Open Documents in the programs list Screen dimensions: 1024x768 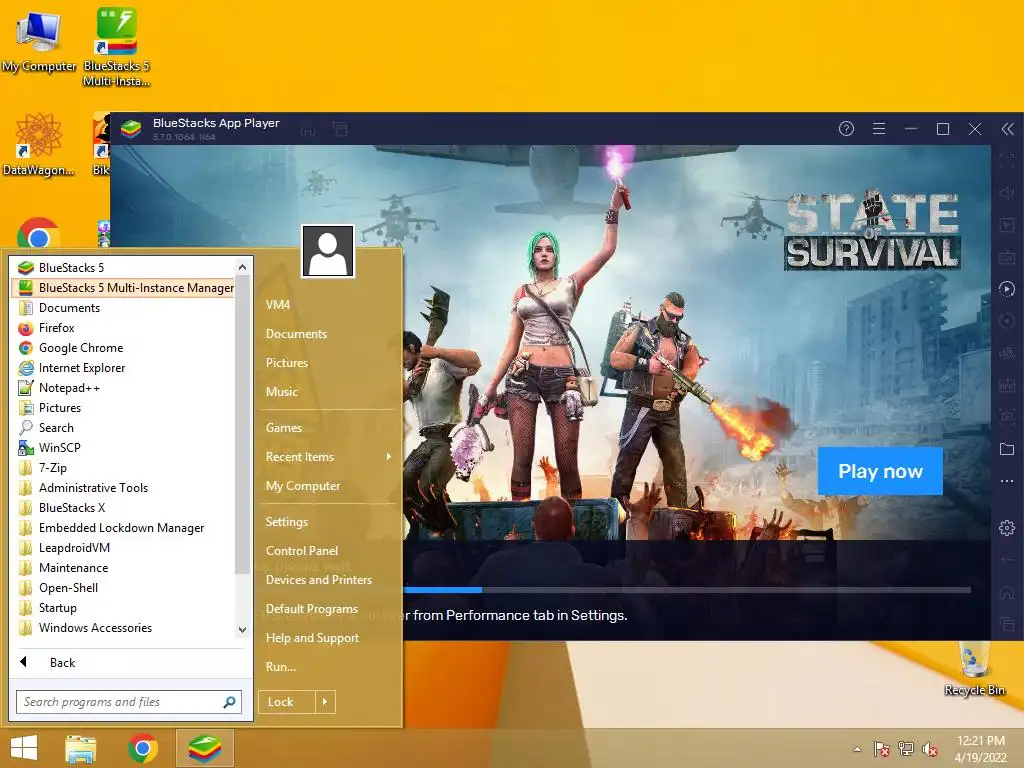(122, 308)
